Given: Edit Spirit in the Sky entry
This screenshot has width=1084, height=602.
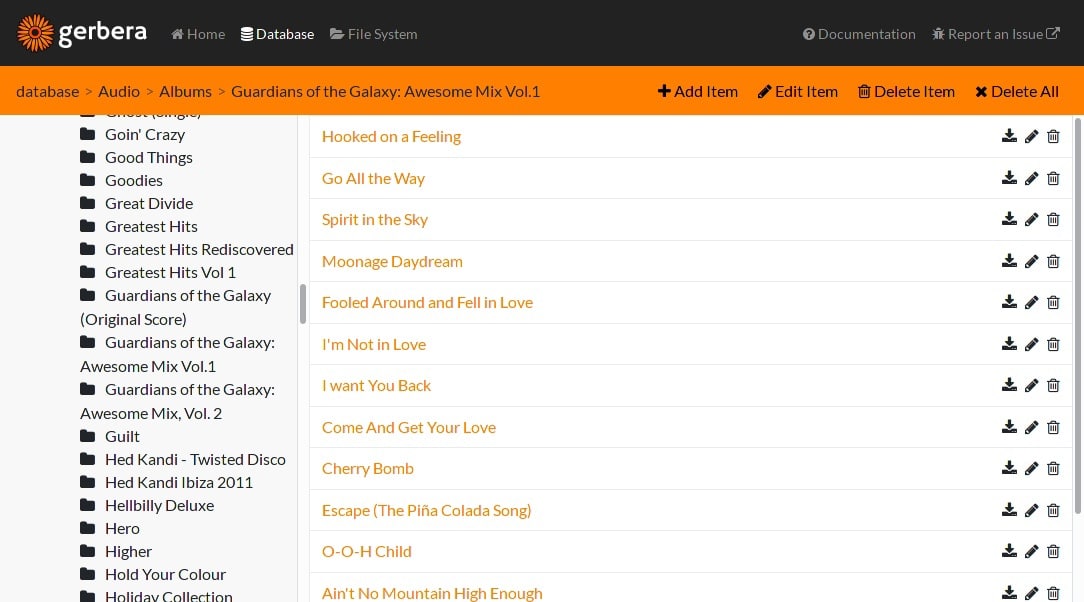Looking at the screenshot, I should 1031,219.
